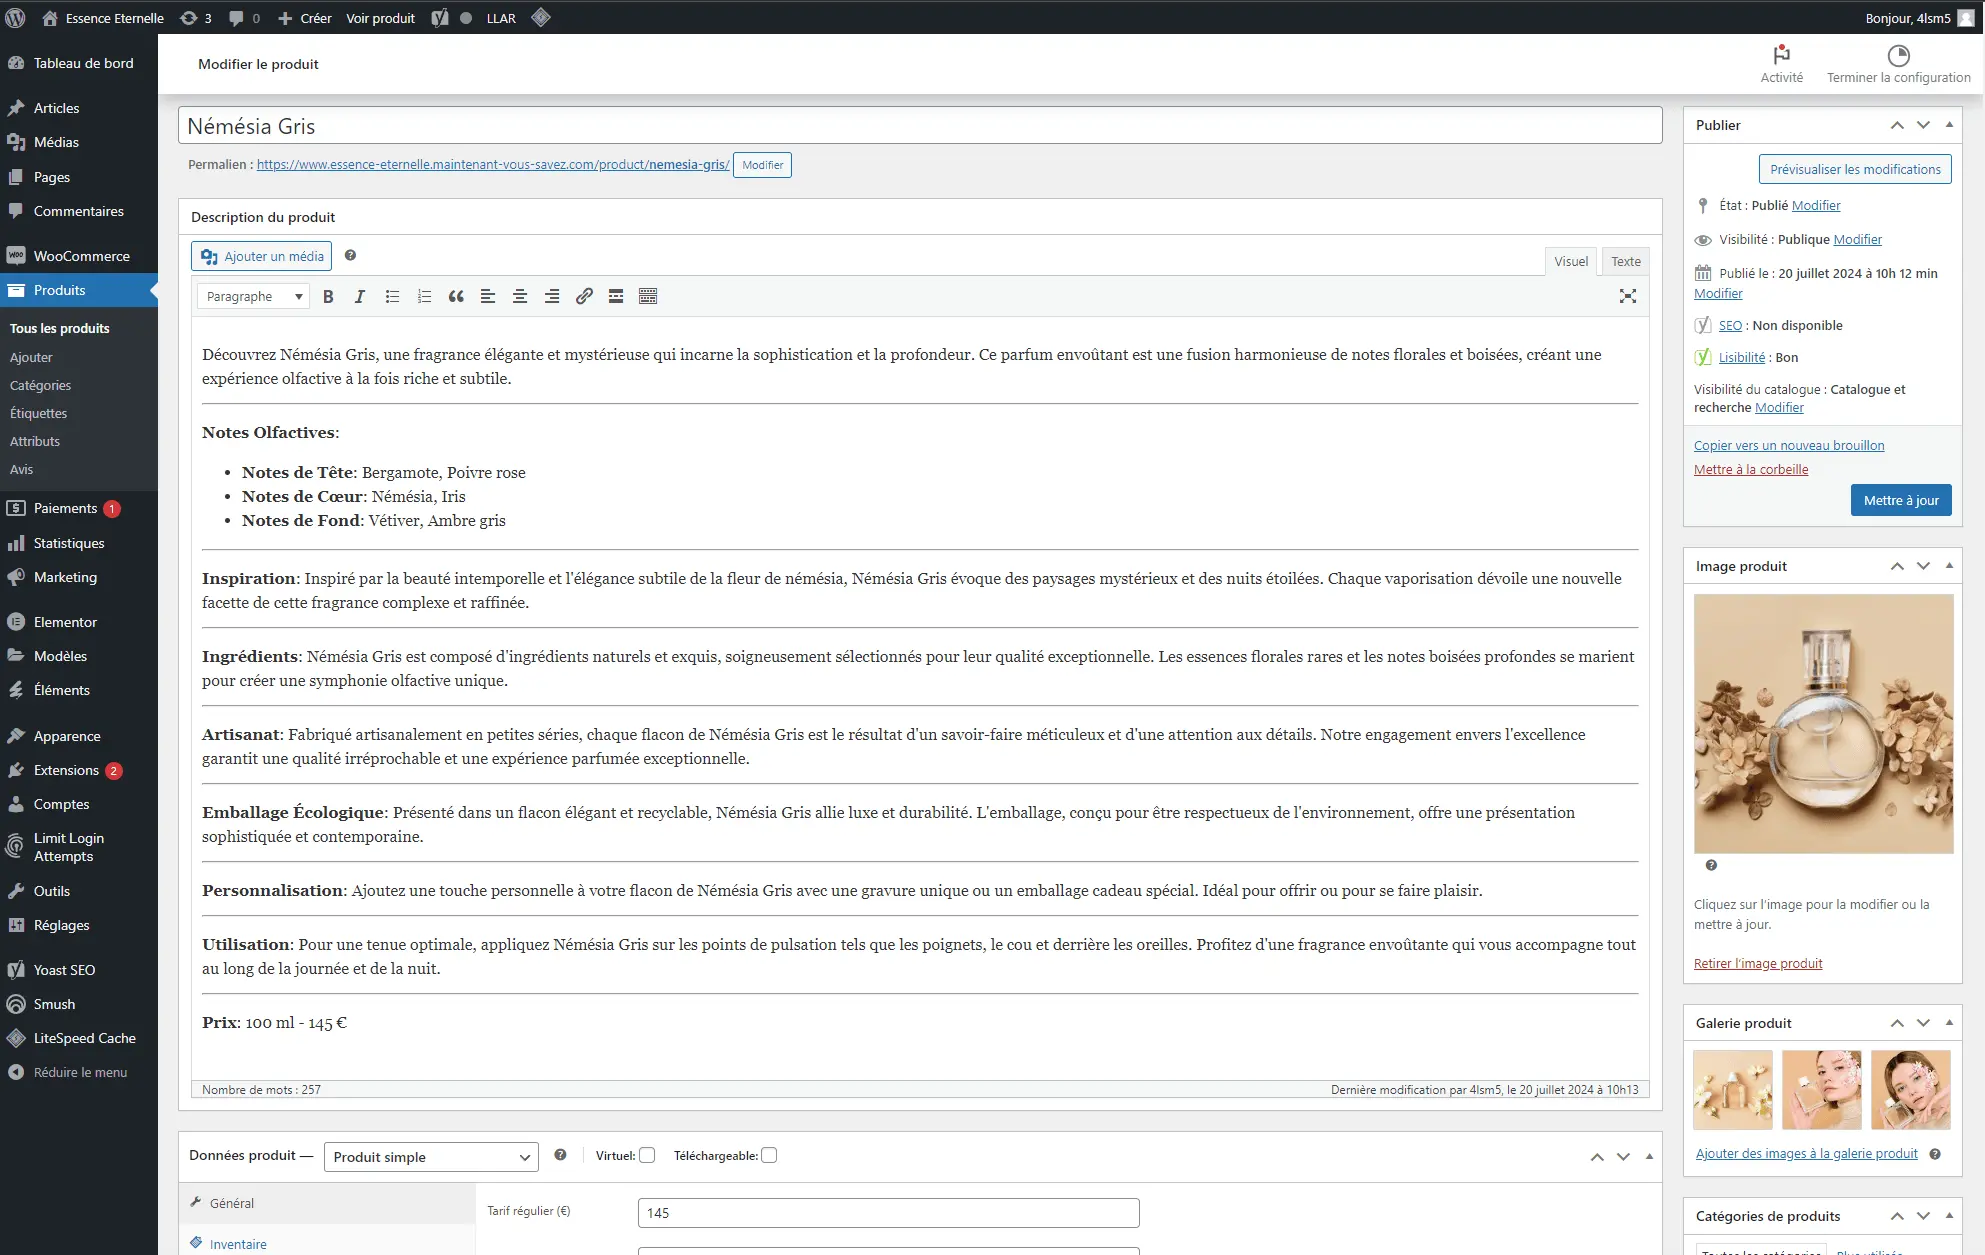
Task: Go to Catégories under Produits
Action: tap(40, 385)
